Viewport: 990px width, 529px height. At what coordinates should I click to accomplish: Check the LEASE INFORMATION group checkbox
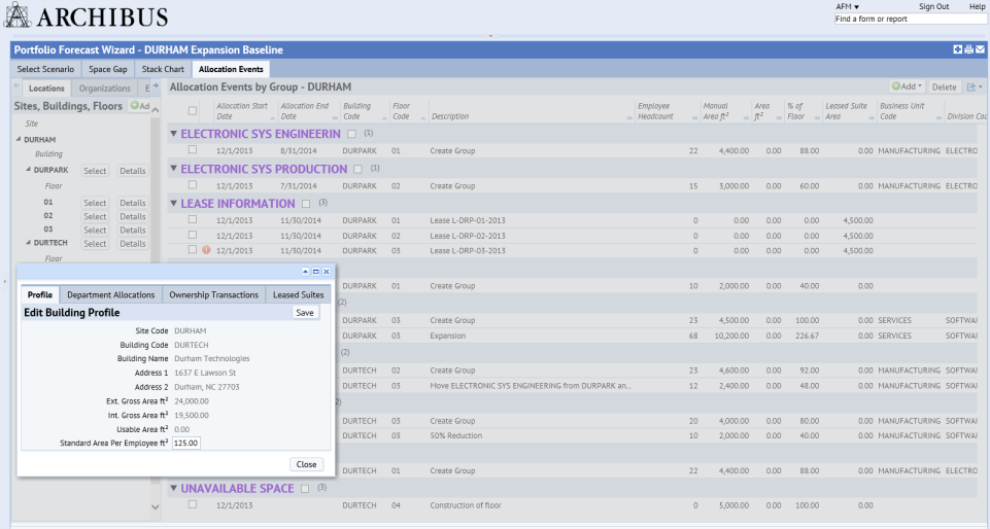click(x=306, y=204)
